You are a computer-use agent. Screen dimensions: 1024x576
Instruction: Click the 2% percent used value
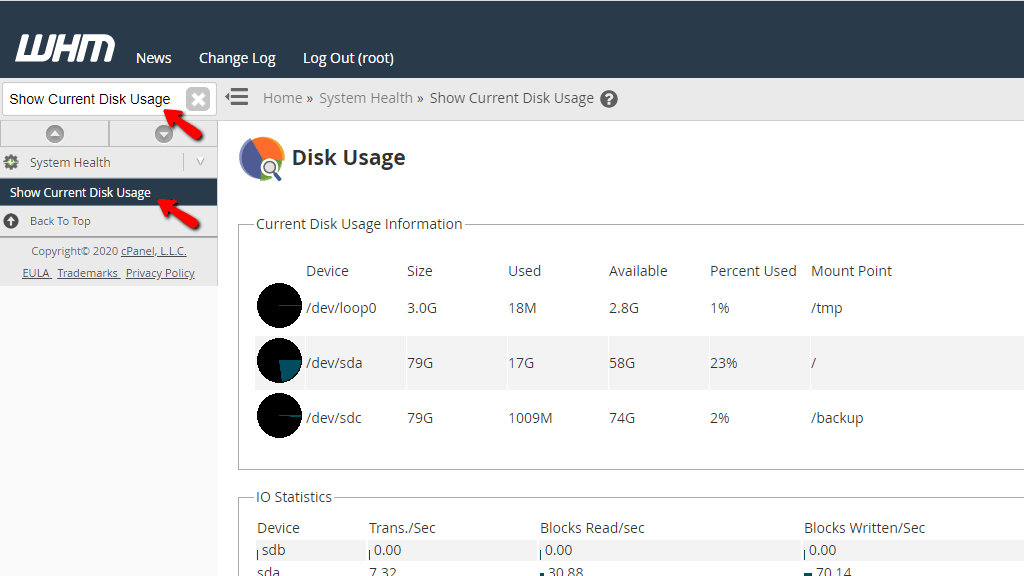point(720,417)
